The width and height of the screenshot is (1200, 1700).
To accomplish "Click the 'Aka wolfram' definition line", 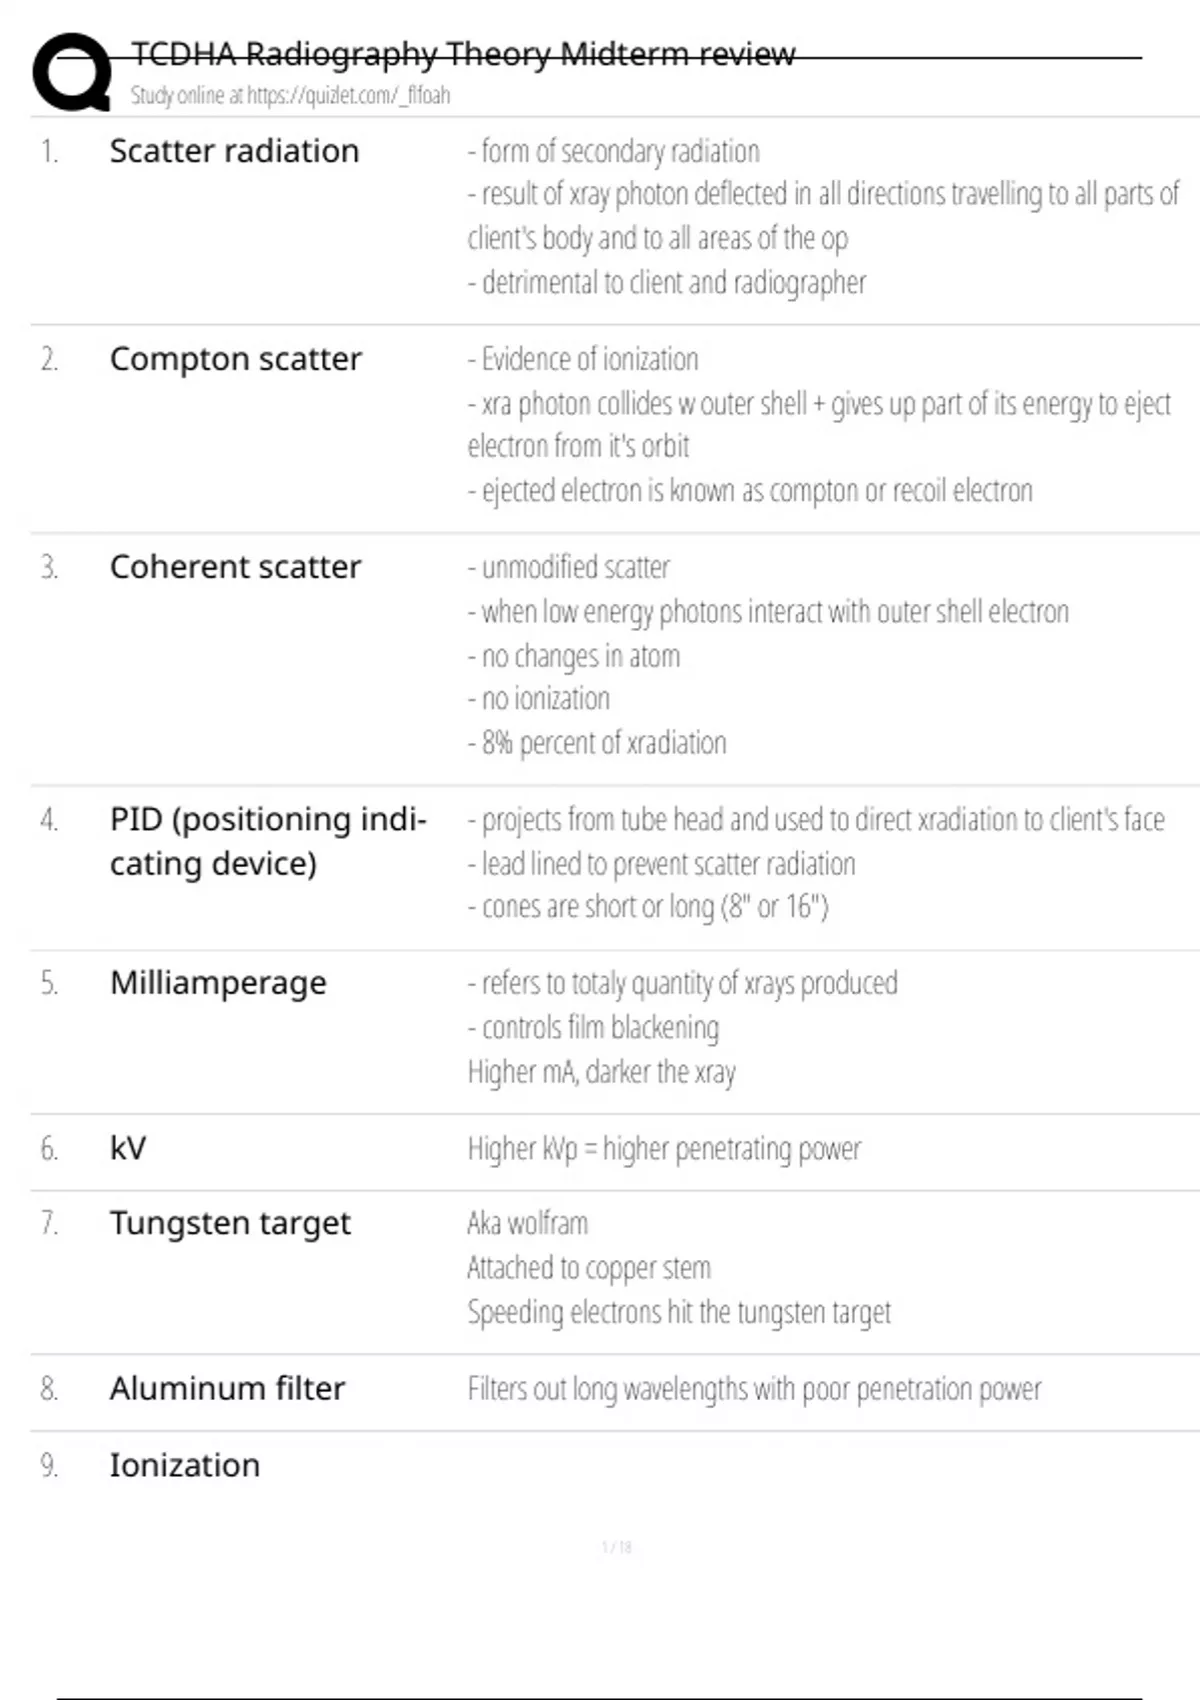I will (528, 1223).
